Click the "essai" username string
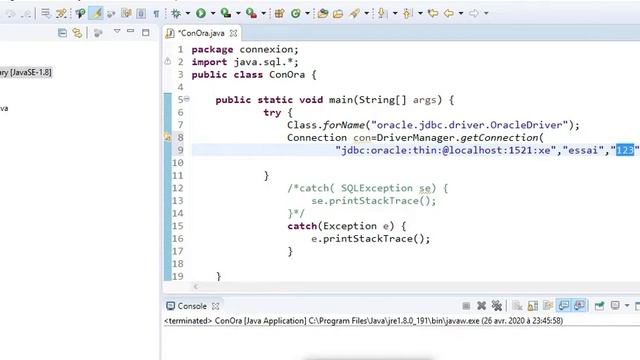 tap(583, 150)
